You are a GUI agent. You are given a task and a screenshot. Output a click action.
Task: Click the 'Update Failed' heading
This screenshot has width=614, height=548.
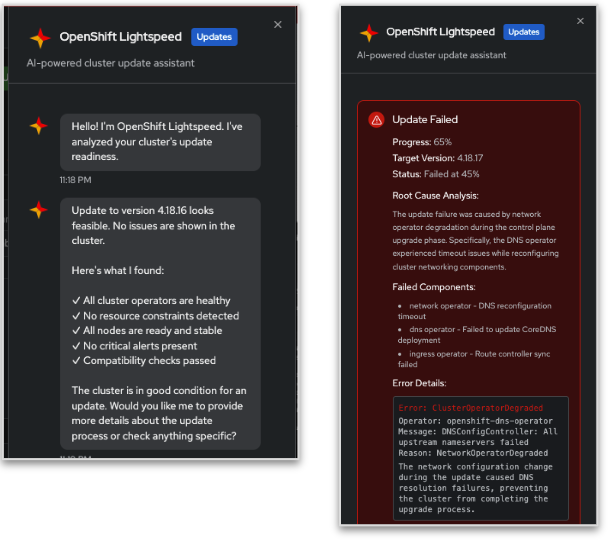coord(425,119)
